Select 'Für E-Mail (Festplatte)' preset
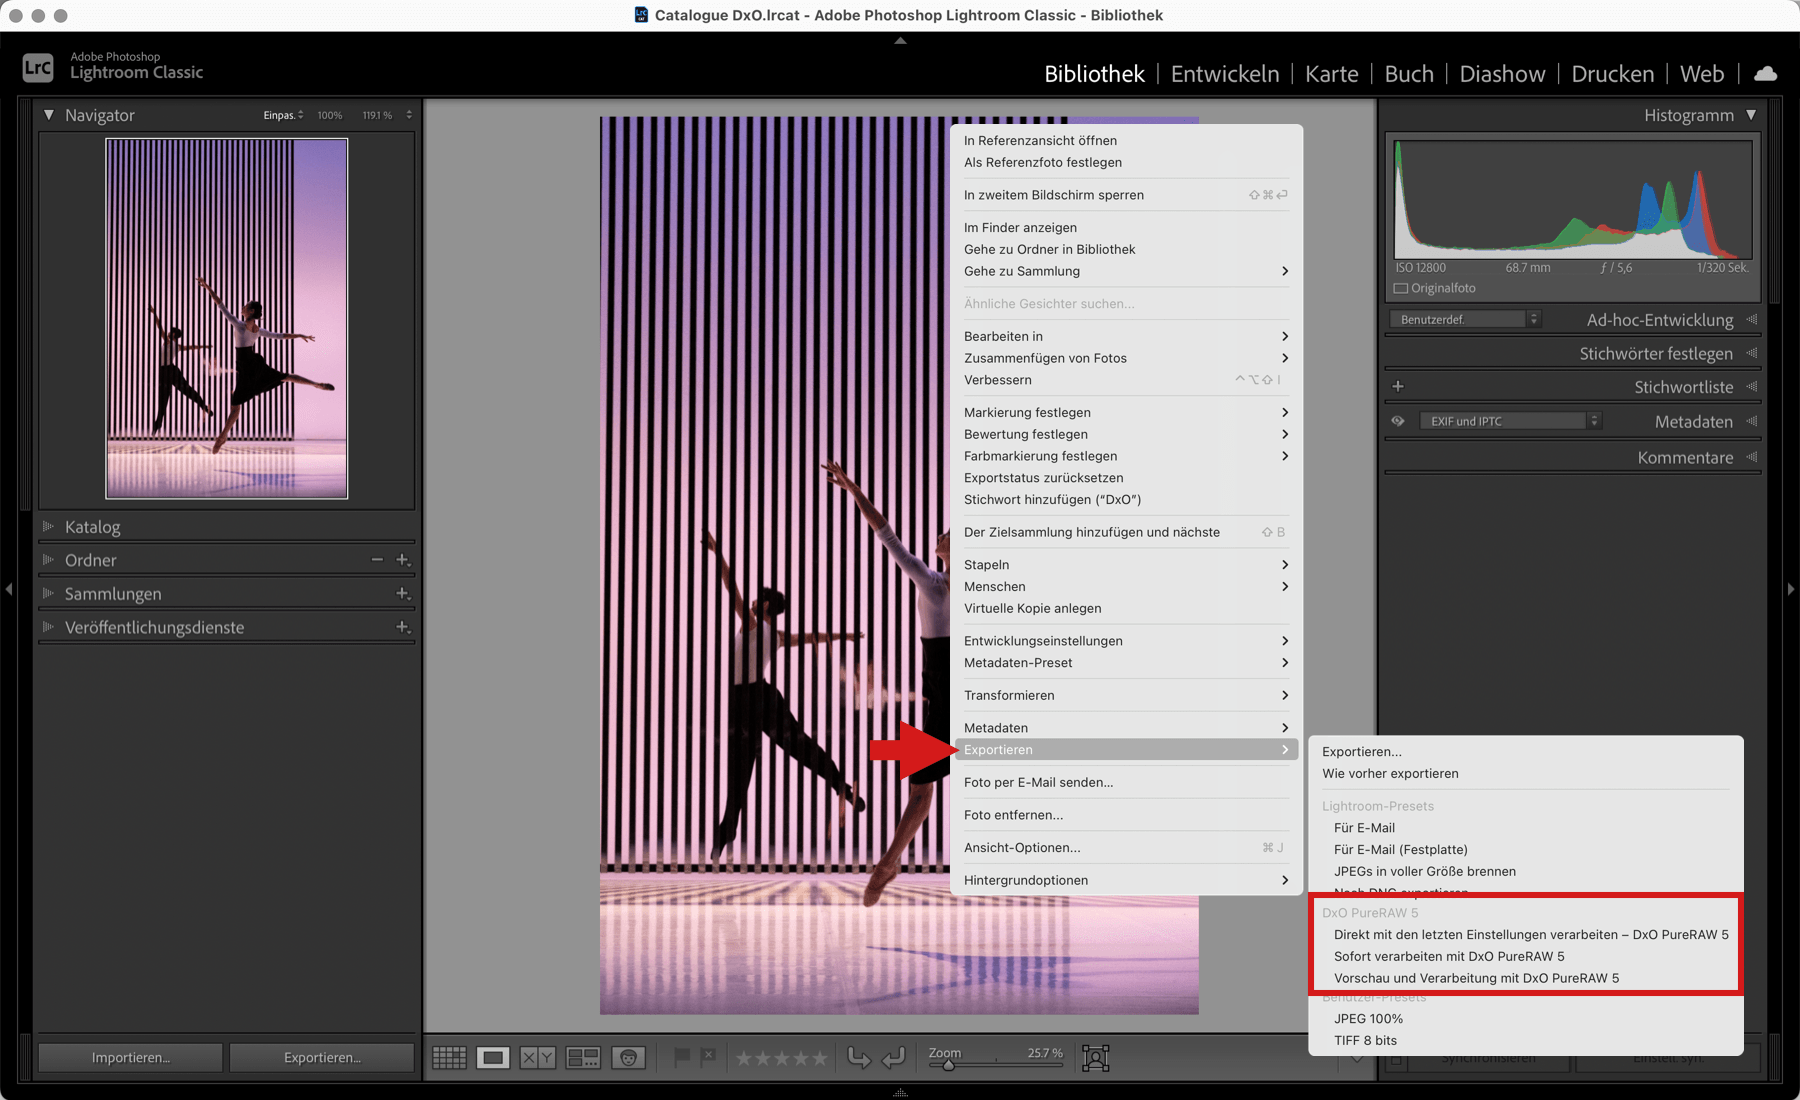 point(1400,849)
